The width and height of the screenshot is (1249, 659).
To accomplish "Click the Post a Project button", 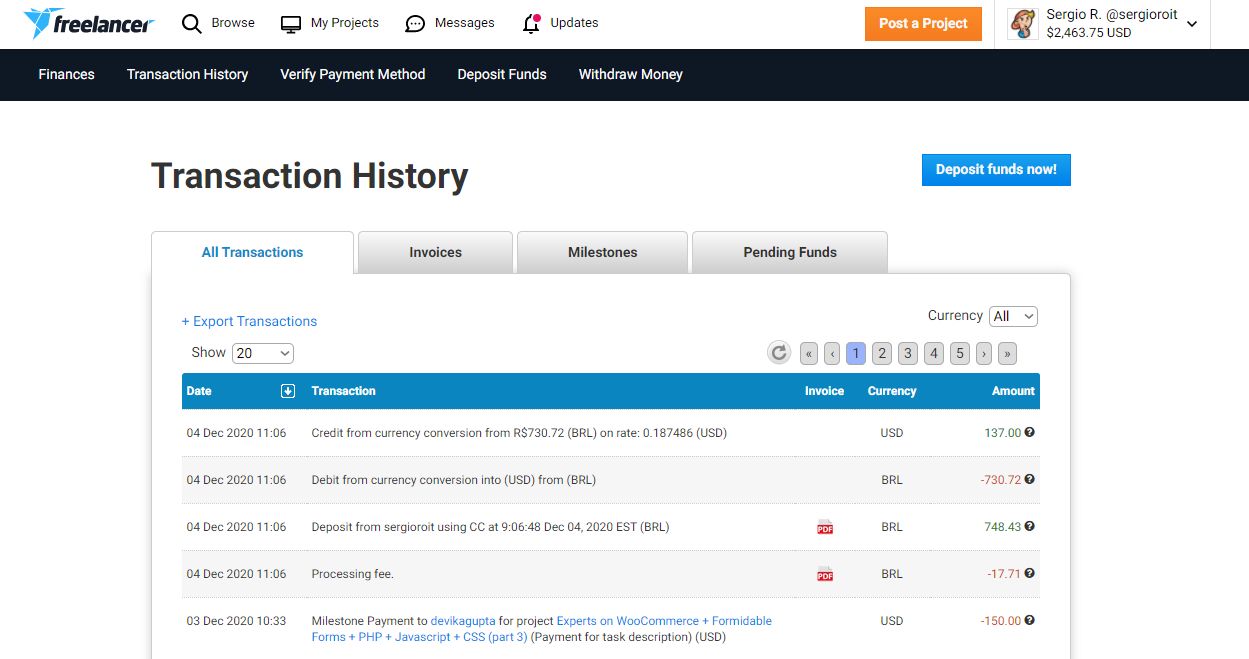I will (x=923, y=24).
